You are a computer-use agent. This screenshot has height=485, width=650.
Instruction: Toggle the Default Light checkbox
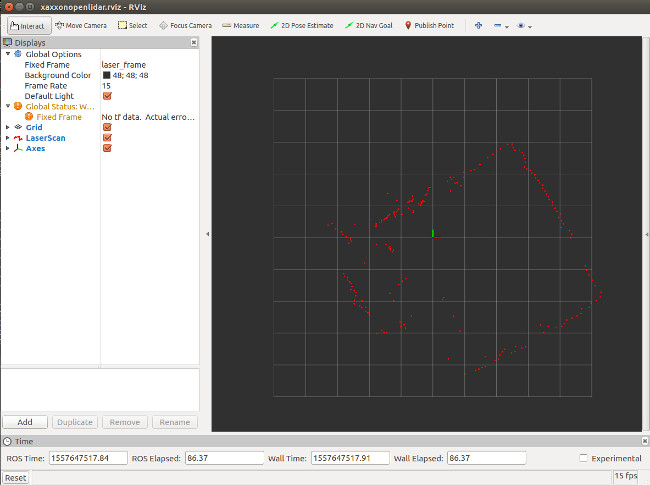point(107,96)
